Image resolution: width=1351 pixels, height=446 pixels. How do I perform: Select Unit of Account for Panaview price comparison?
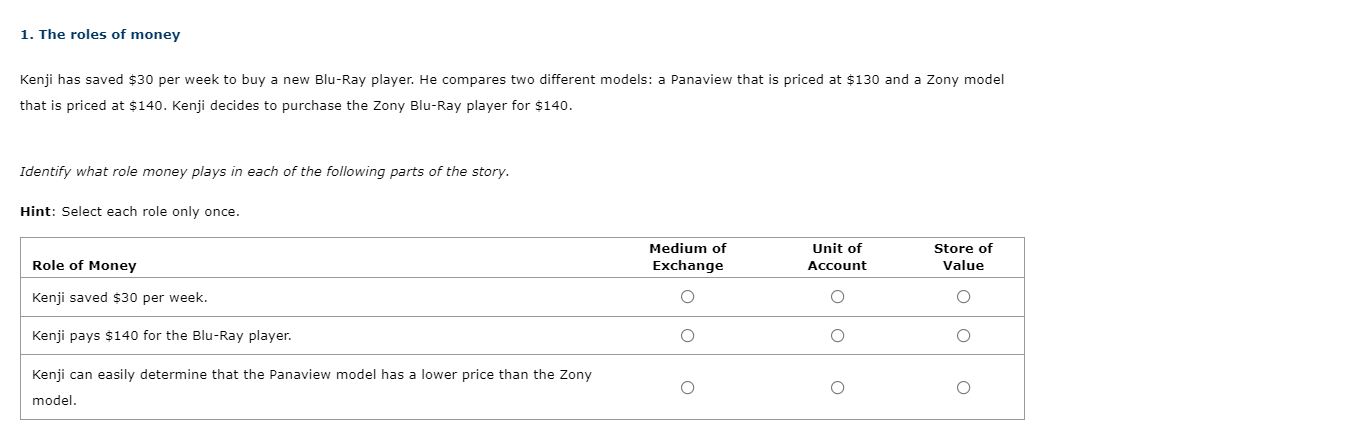point(837,388)
